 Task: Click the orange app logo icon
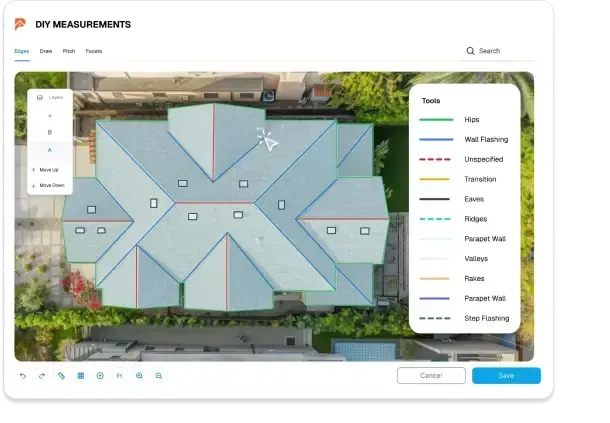20,24
